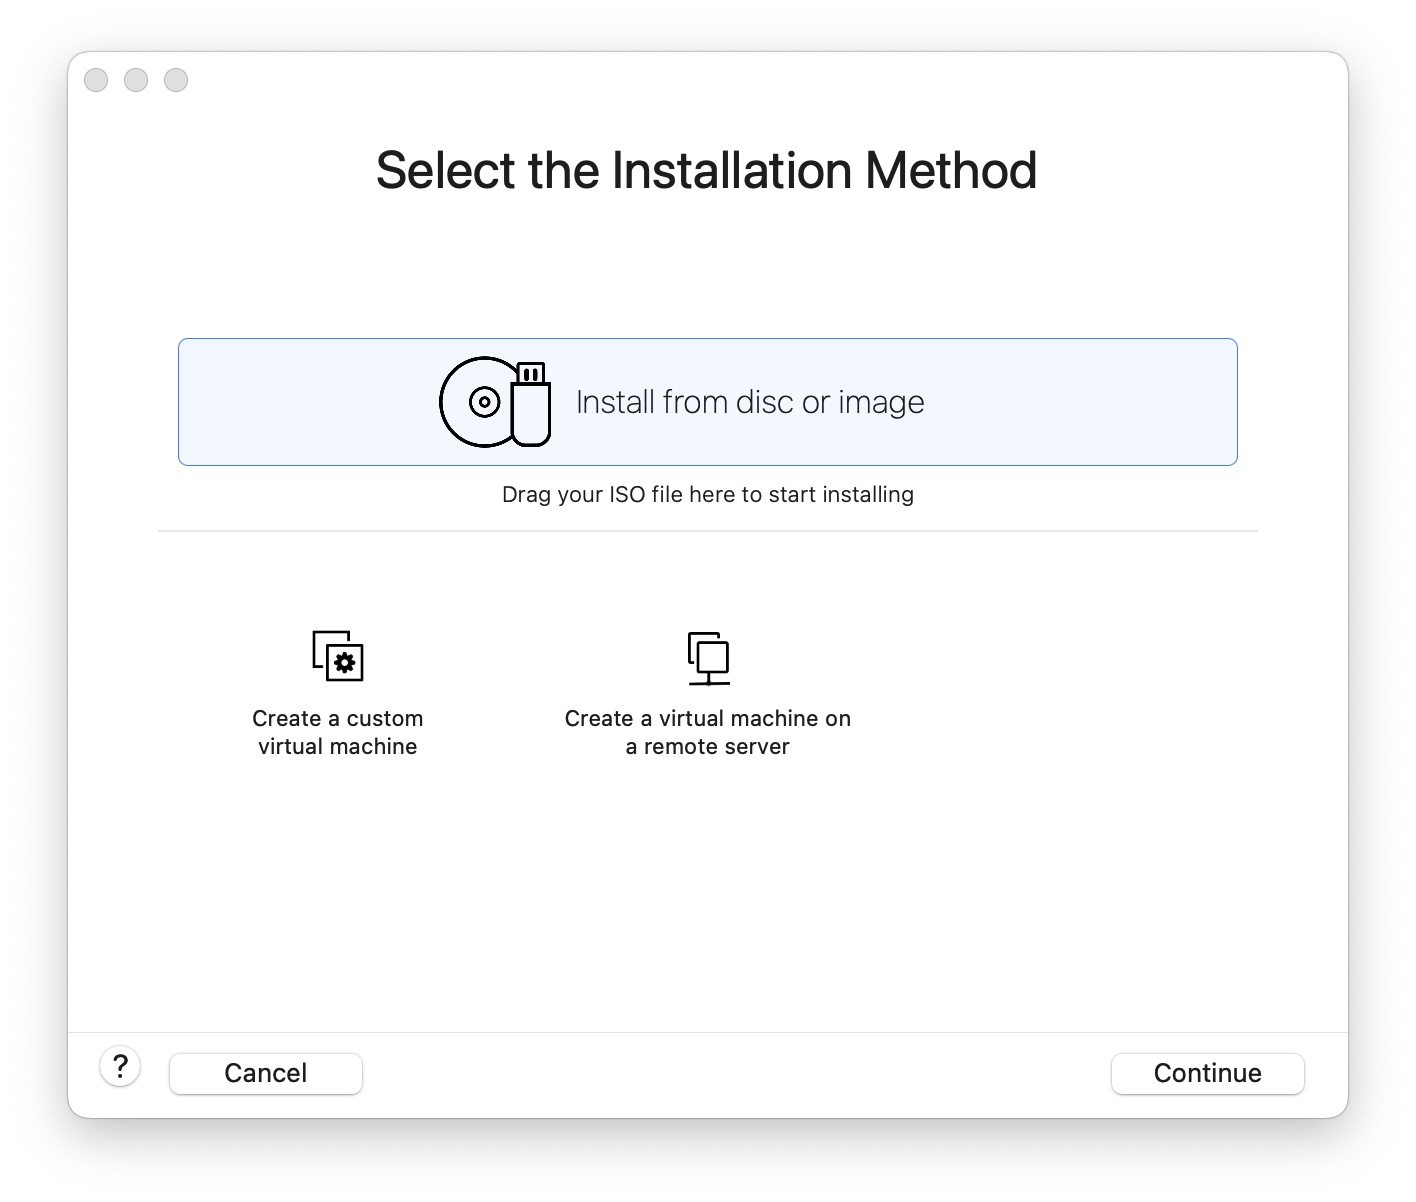
Task: Click the remote server virtual machine icon
Action: click(709, 658)
